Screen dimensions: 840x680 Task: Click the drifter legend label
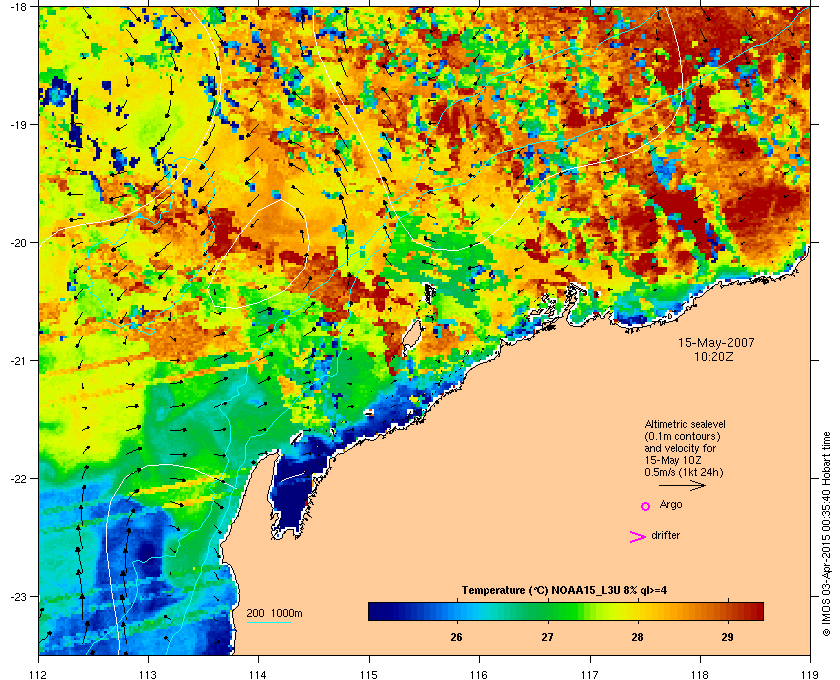[x=665, y=535]
